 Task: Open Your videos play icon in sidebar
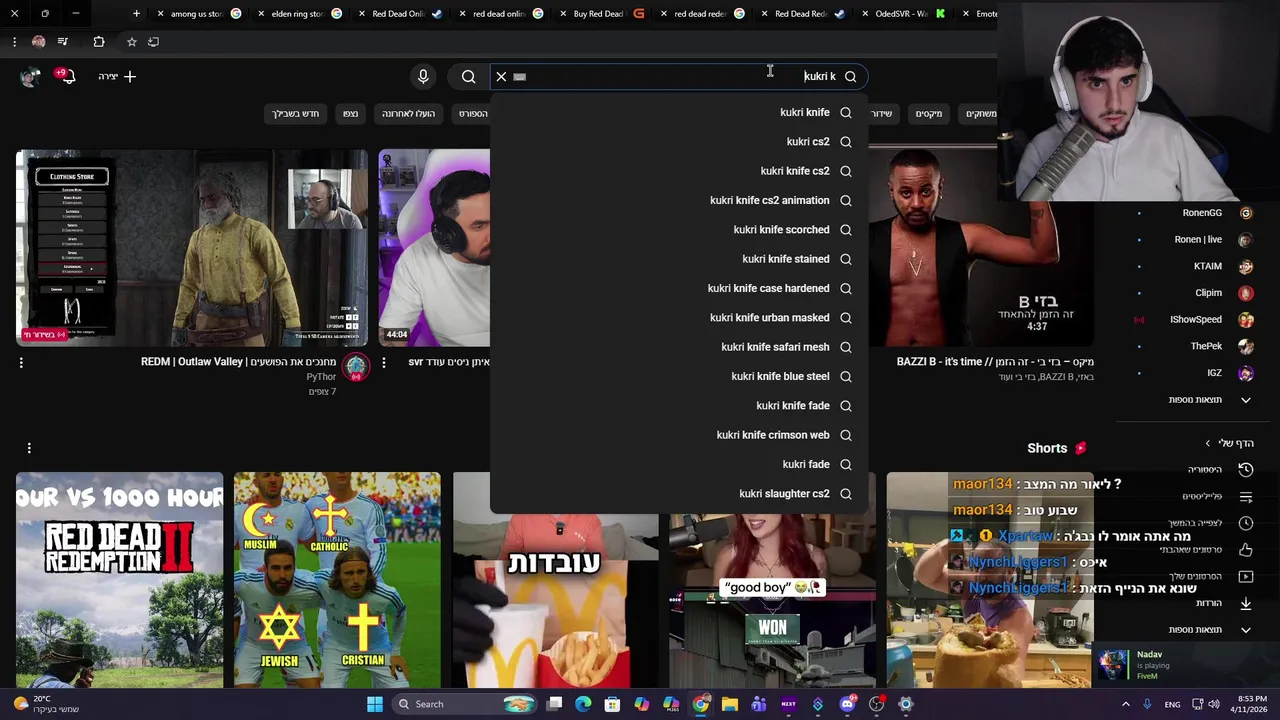click(1246, 577)
